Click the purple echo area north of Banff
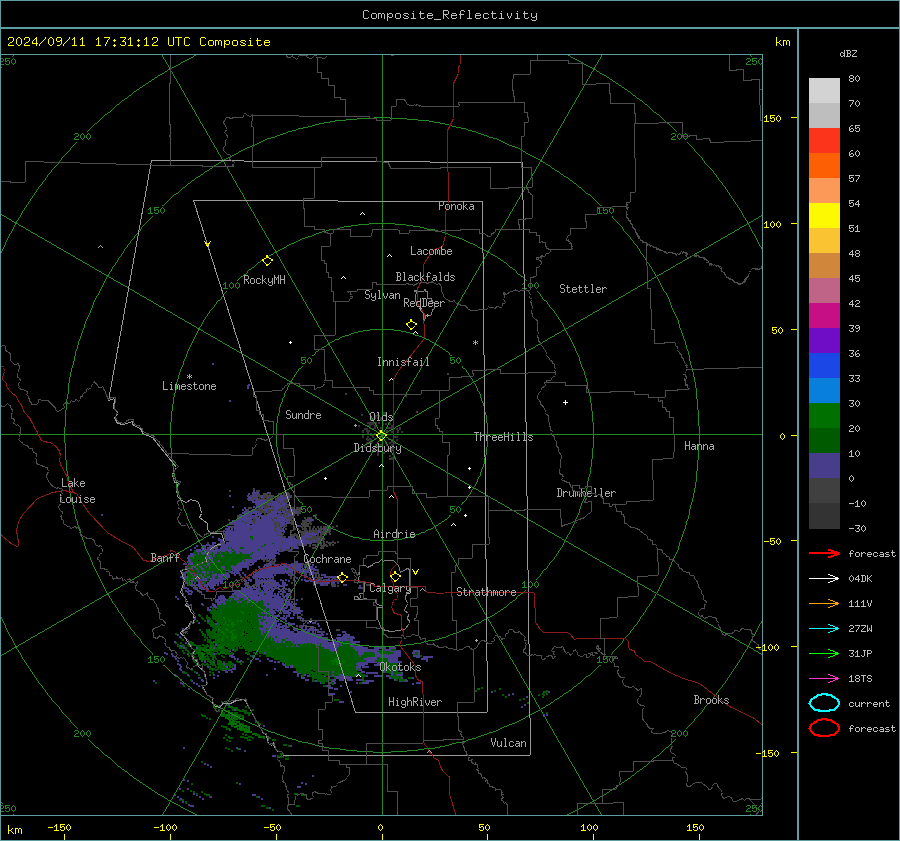 (258, 531)
